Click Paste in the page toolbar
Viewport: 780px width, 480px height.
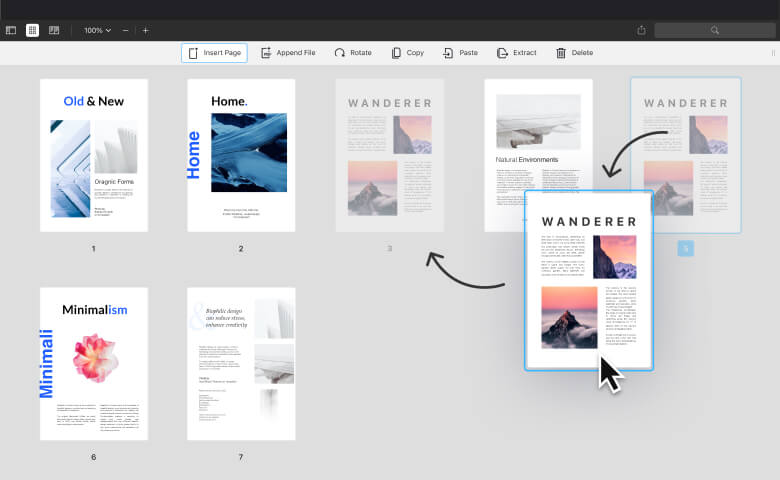[461, 53]
